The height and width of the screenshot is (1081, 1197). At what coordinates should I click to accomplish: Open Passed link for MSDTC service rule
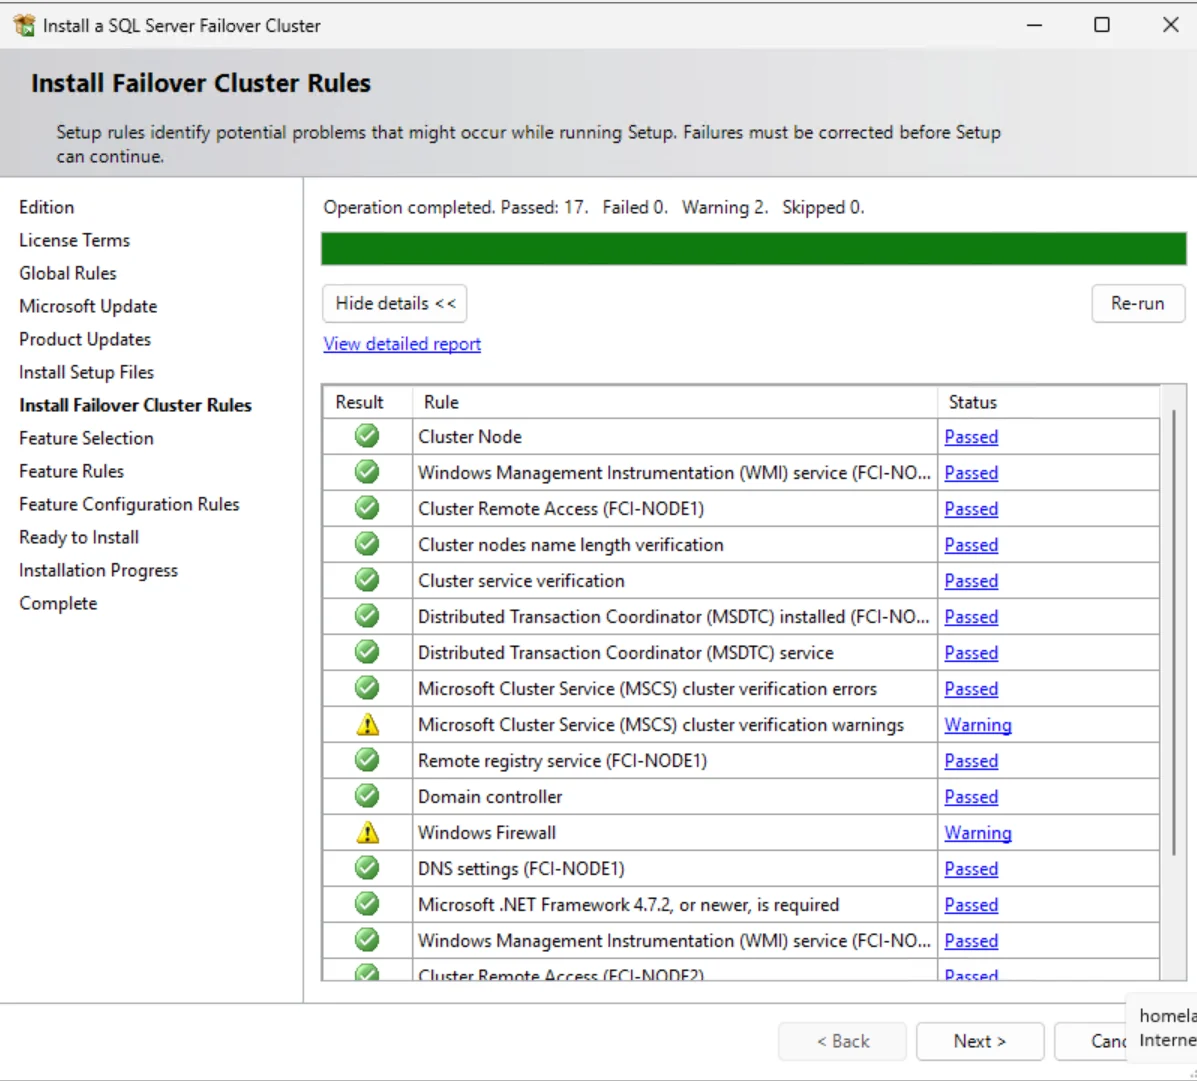971,653
